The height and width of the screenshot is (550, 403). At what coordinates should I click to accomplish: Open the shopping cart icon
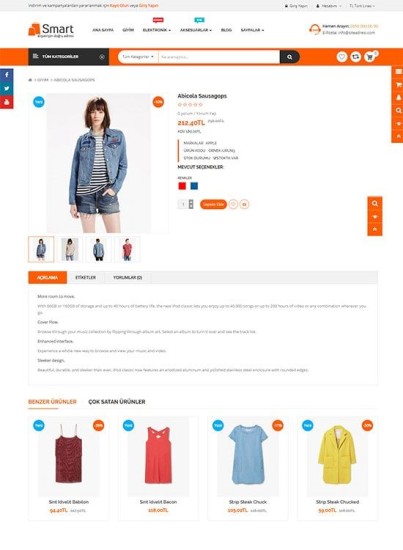(370, 57)
